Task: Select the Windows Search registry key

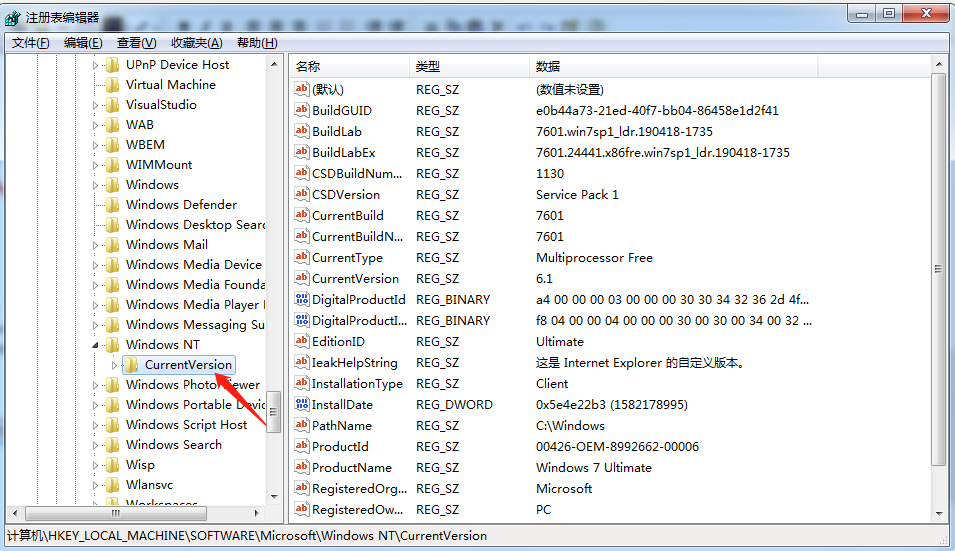Action: tap(173, 445)
